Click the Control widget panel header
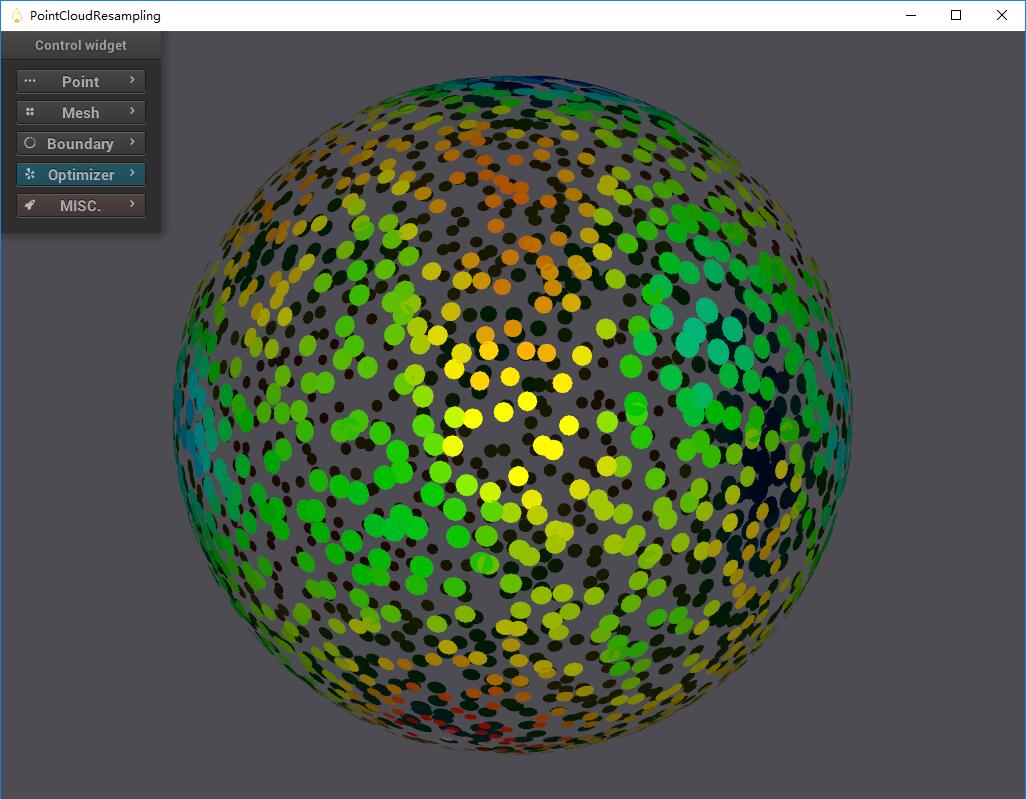This screenshot has width=1026, height=799. tap(81, 45)
